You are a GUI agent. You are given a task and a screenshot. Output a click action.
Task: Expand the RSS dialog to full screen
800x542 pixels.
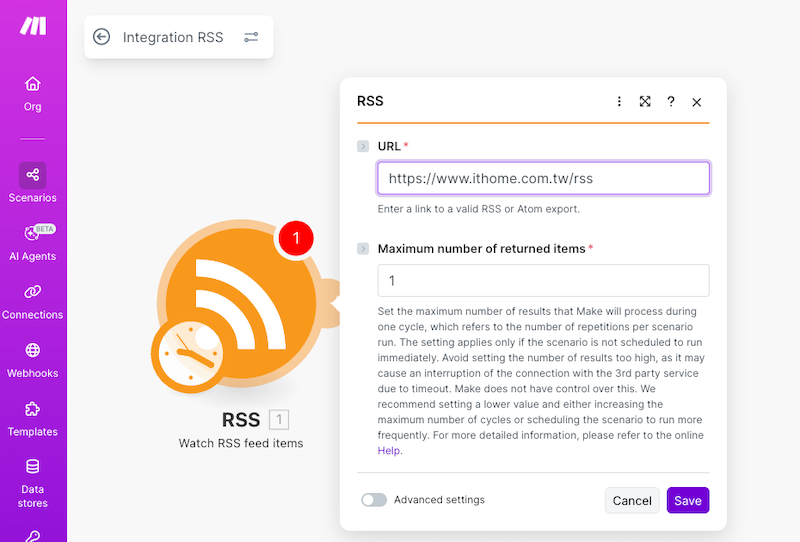coord(645,102)
